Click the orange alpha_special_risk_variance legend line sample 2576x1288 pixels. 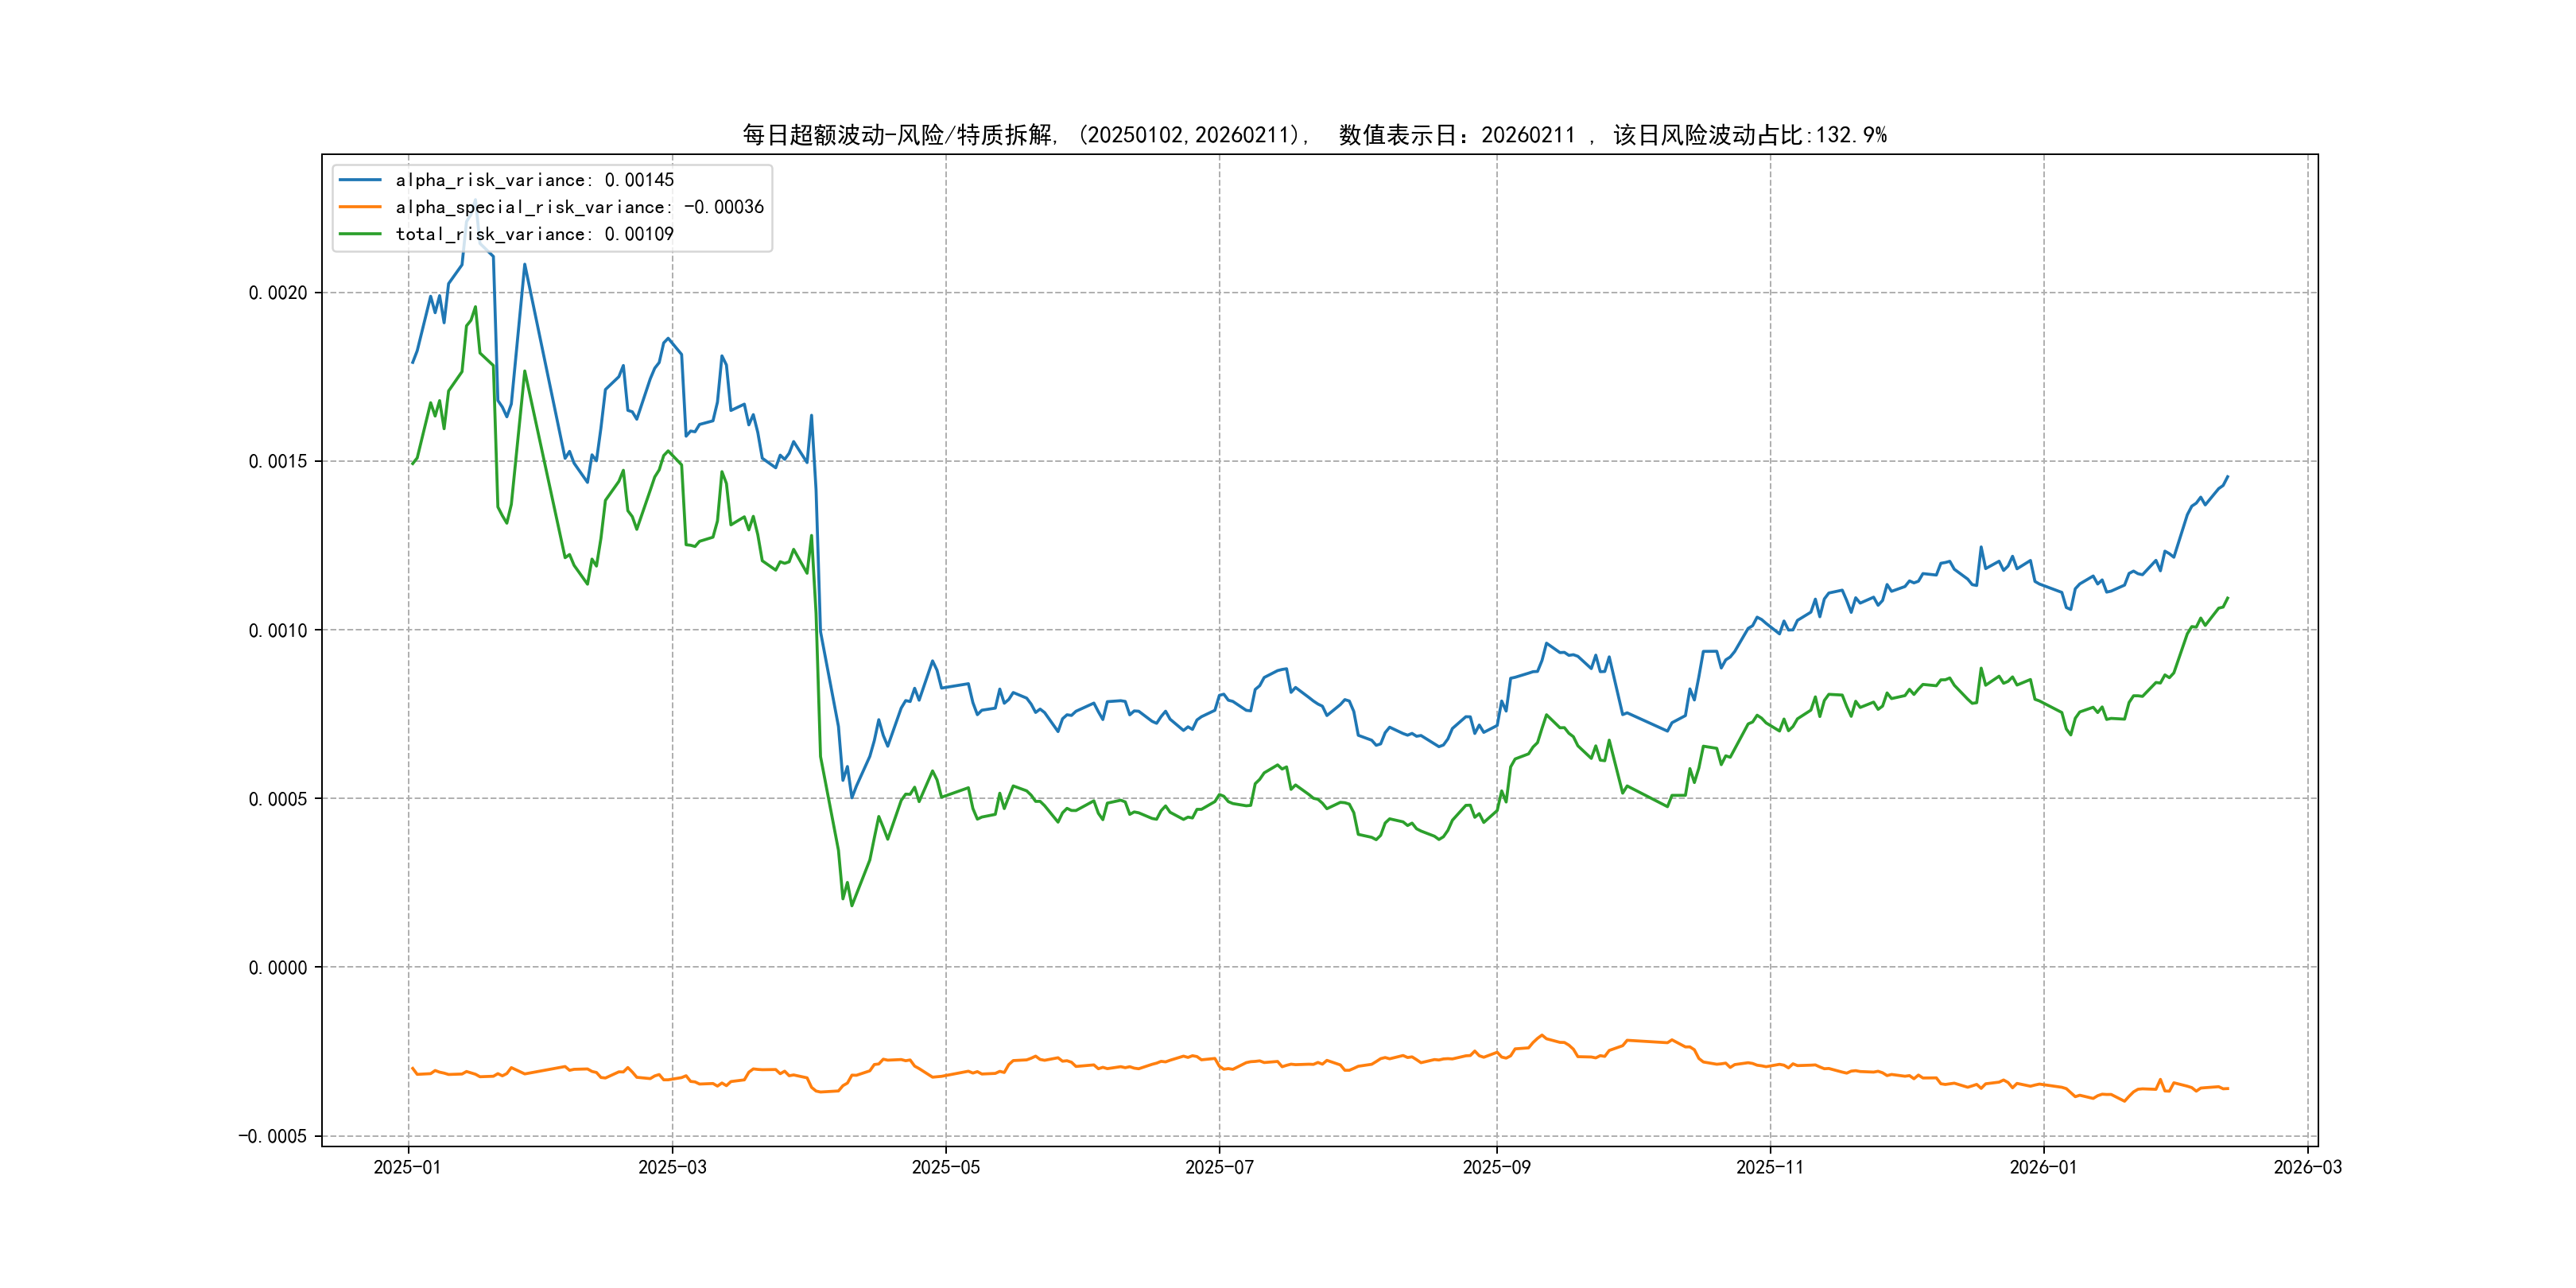click(360, 207)
